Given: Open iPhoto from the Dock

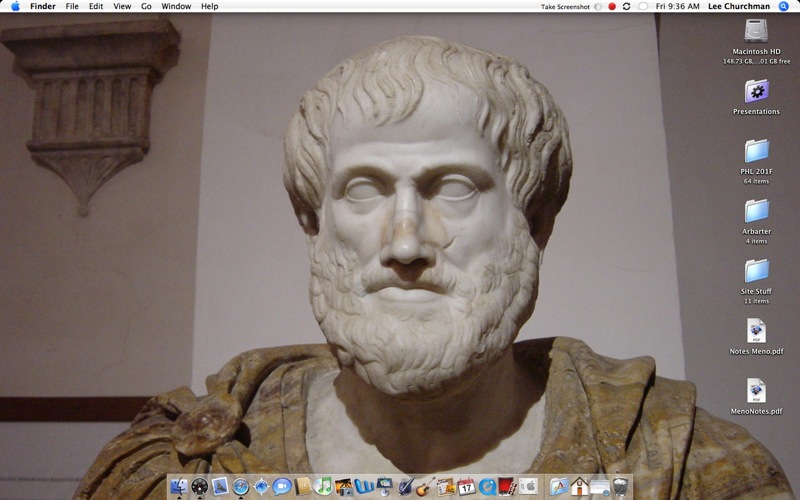Looking at the screenshot, I should click(343, 486).
